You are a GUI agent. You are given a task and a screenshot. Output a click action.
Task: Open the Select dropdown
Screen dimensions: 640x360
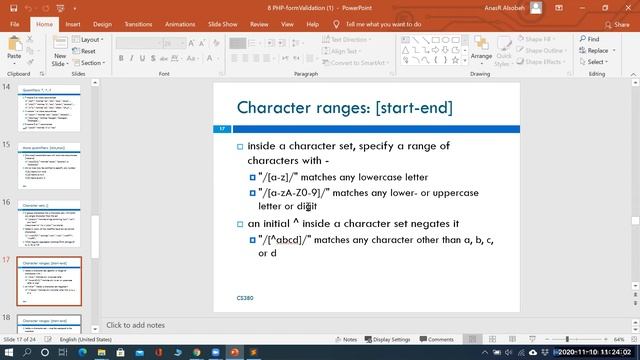coord(594,62)
